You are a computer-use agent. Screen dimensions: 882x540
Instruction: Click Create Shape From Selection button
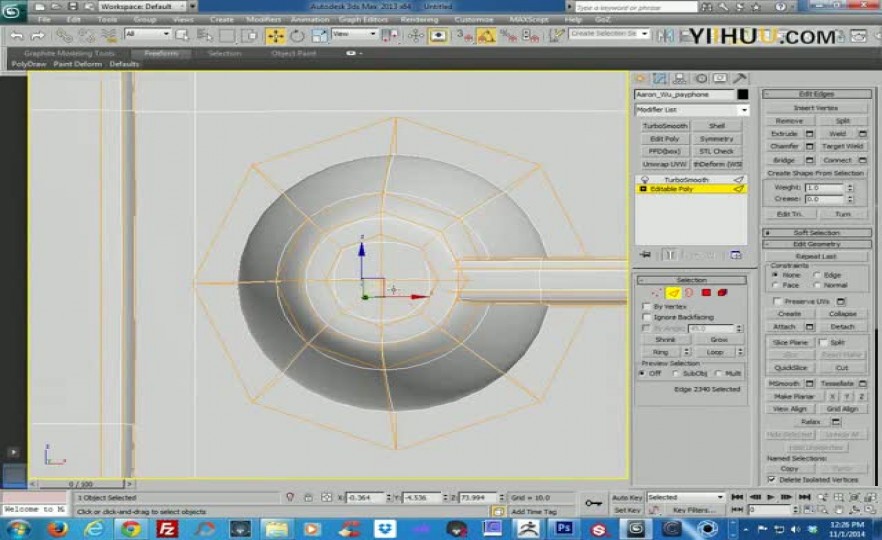click(x=815, y=173)
